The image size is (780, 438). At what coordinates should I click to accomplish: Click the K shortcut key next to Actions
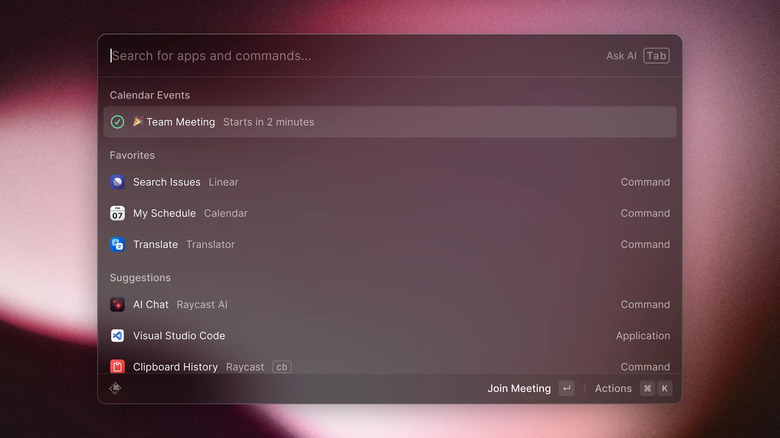[x=665, y=388]
